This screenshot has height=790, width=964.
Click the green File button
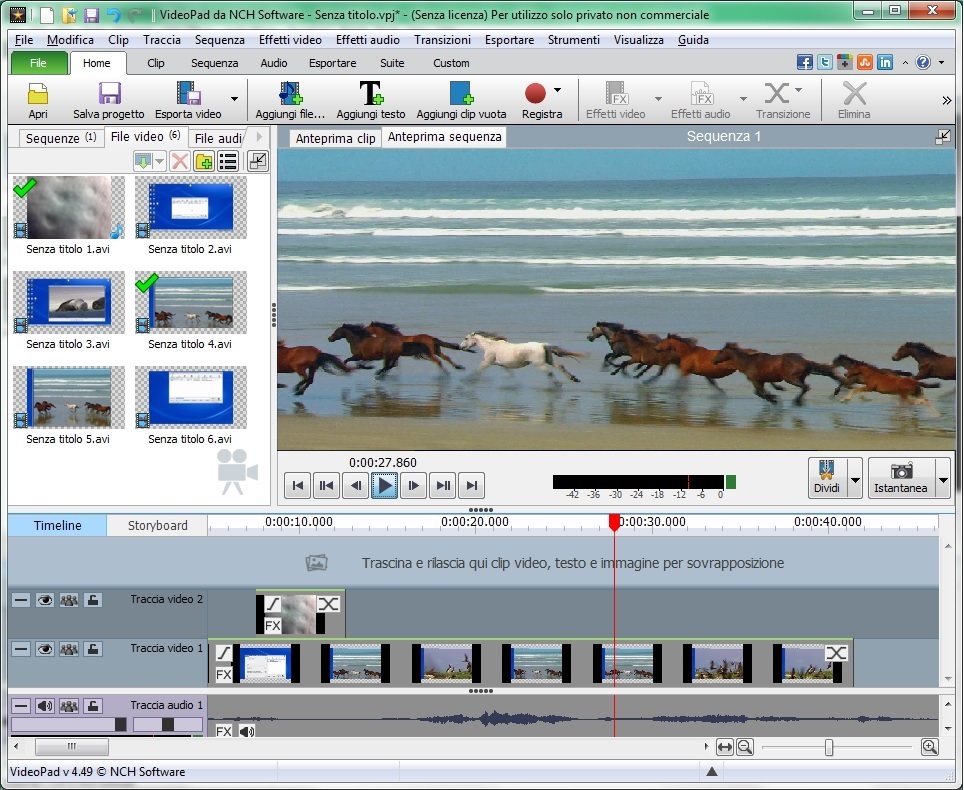(x=38, y=63)
